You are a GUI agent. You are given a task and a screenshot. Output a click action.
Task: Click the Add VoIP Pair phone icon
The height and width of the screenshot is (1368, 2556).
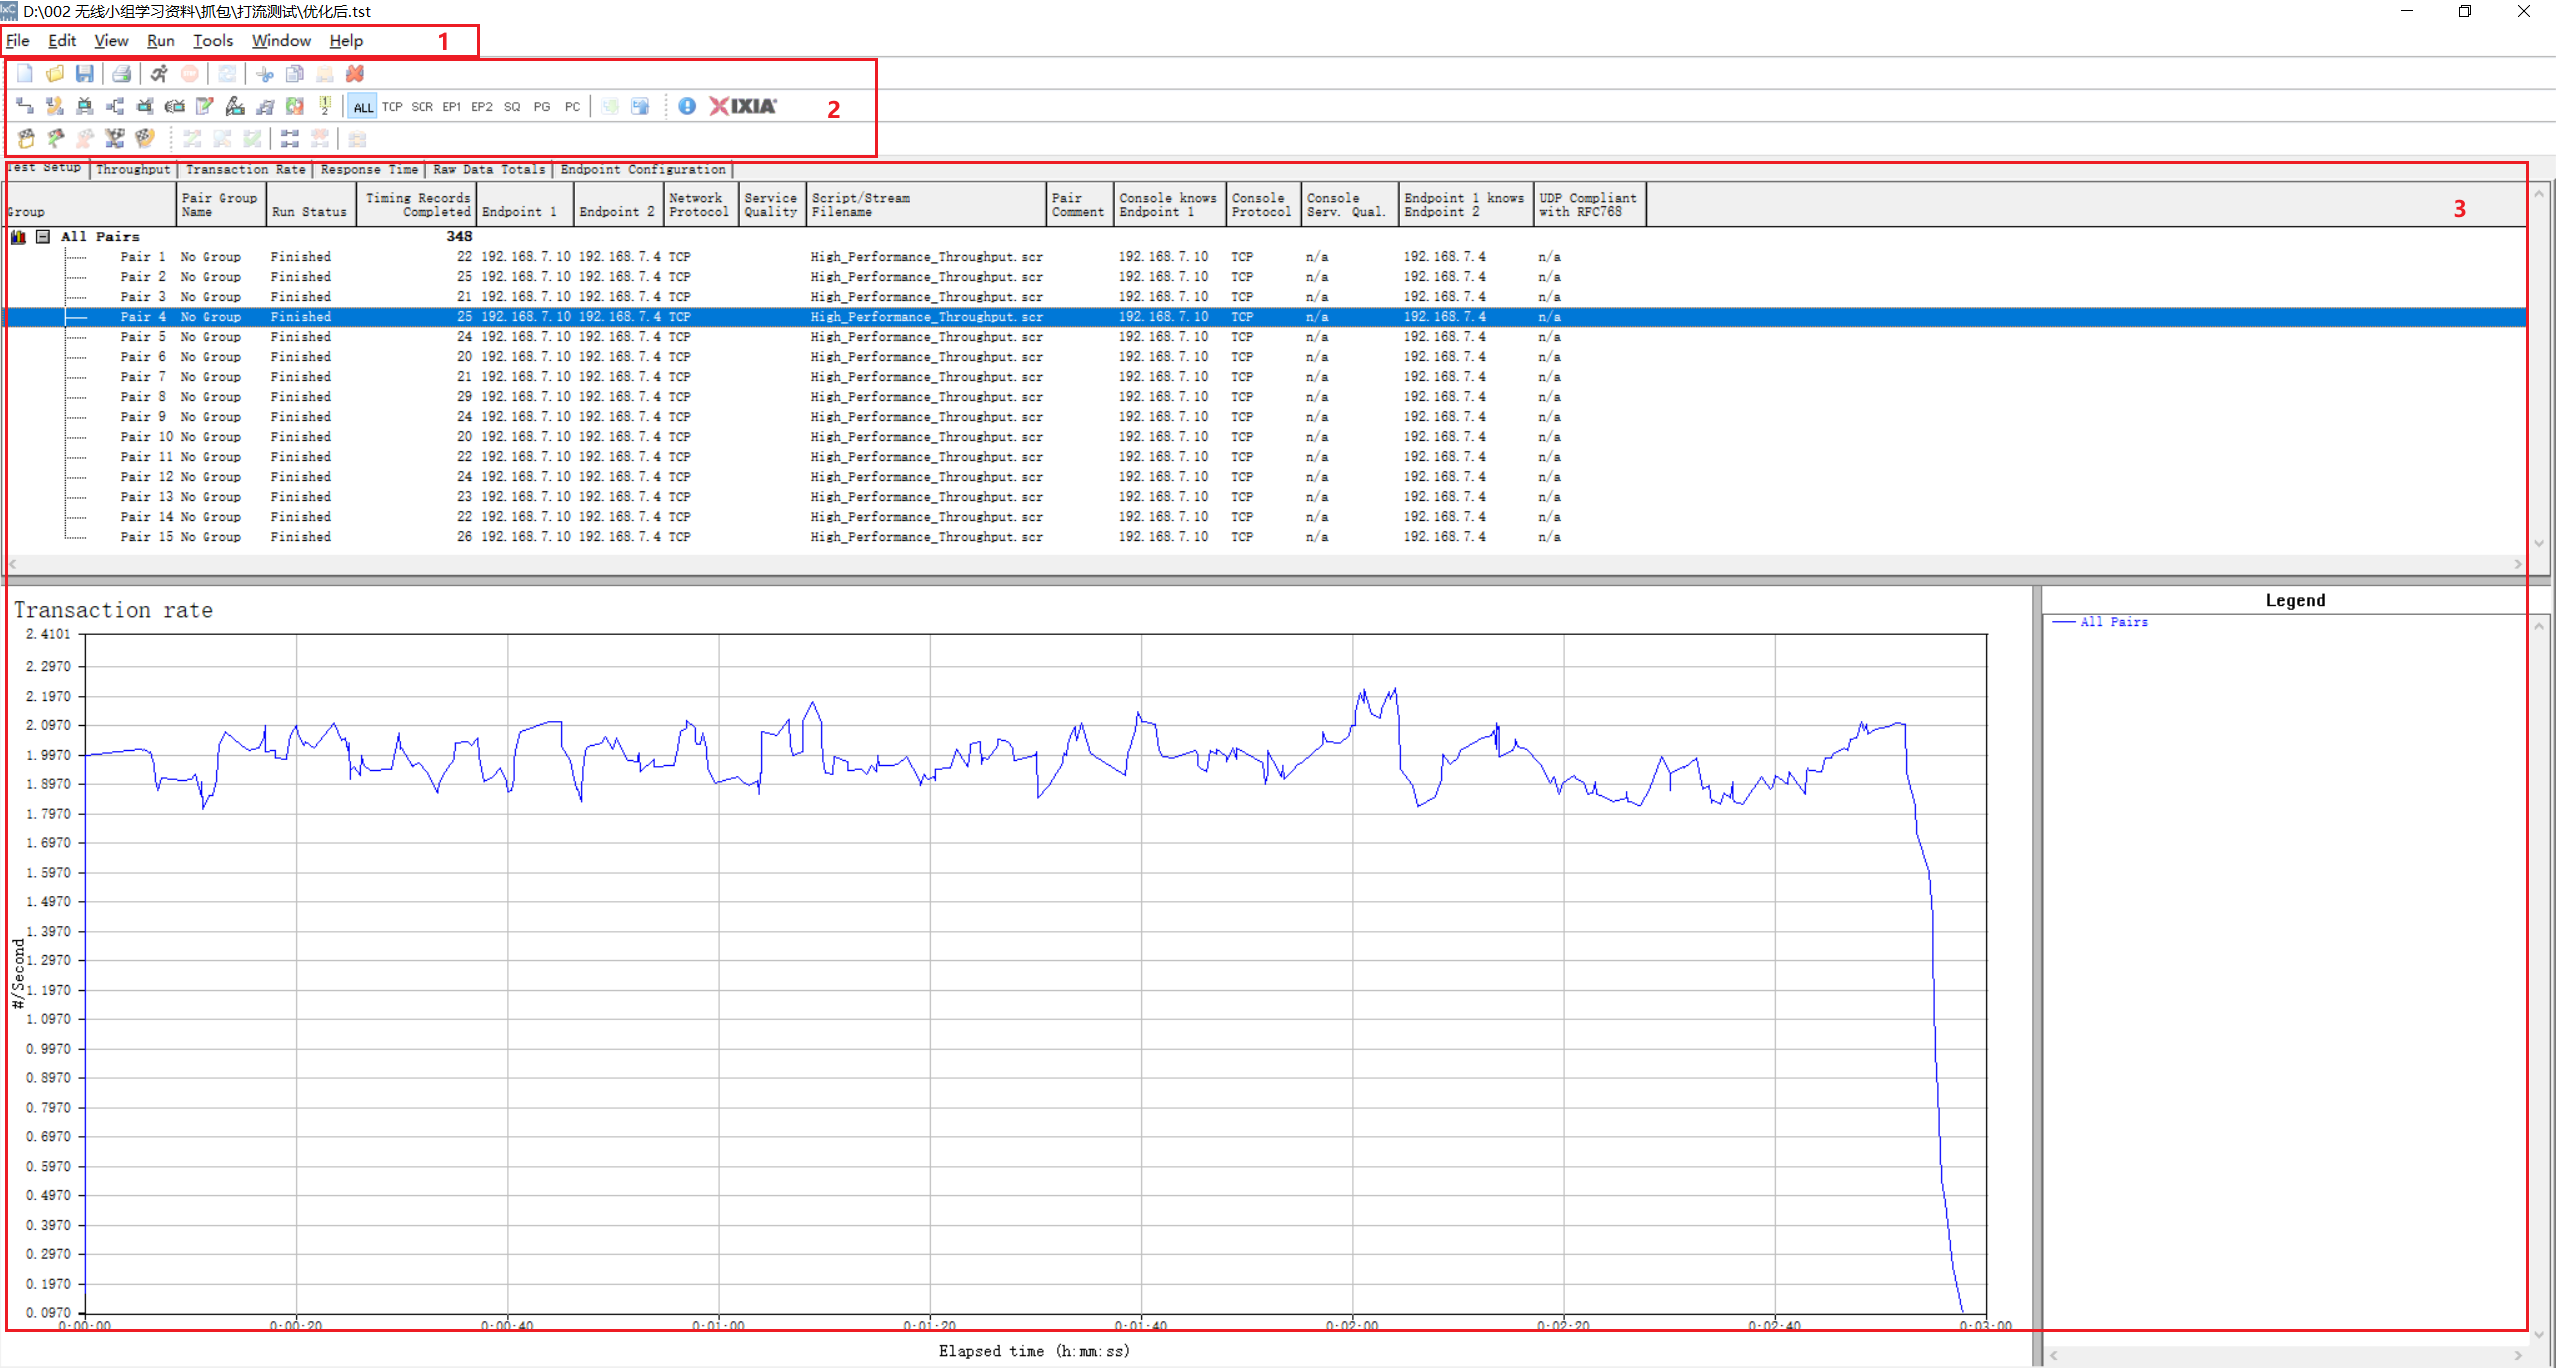pyautogui.click(x=55, y=106)
